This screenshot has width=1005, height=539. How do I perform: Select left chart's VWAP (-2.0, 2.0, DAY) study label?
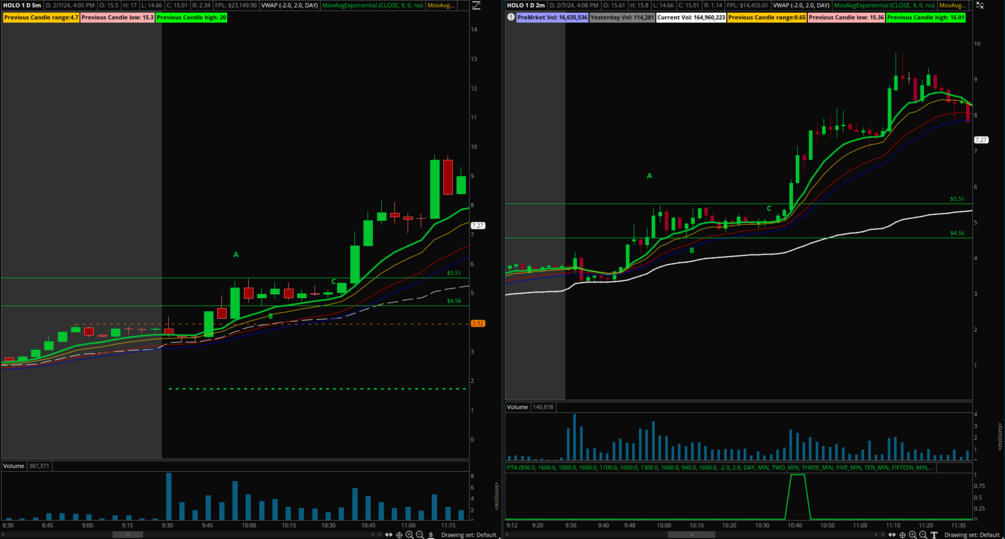[290, 5]
